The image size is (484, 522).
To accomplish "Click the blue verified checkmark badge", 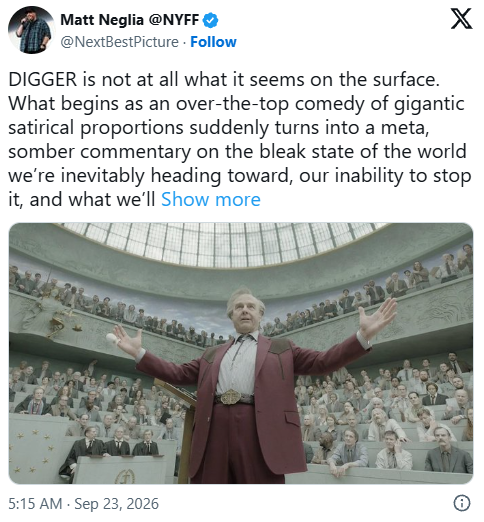I will click(x=211, y=20).
